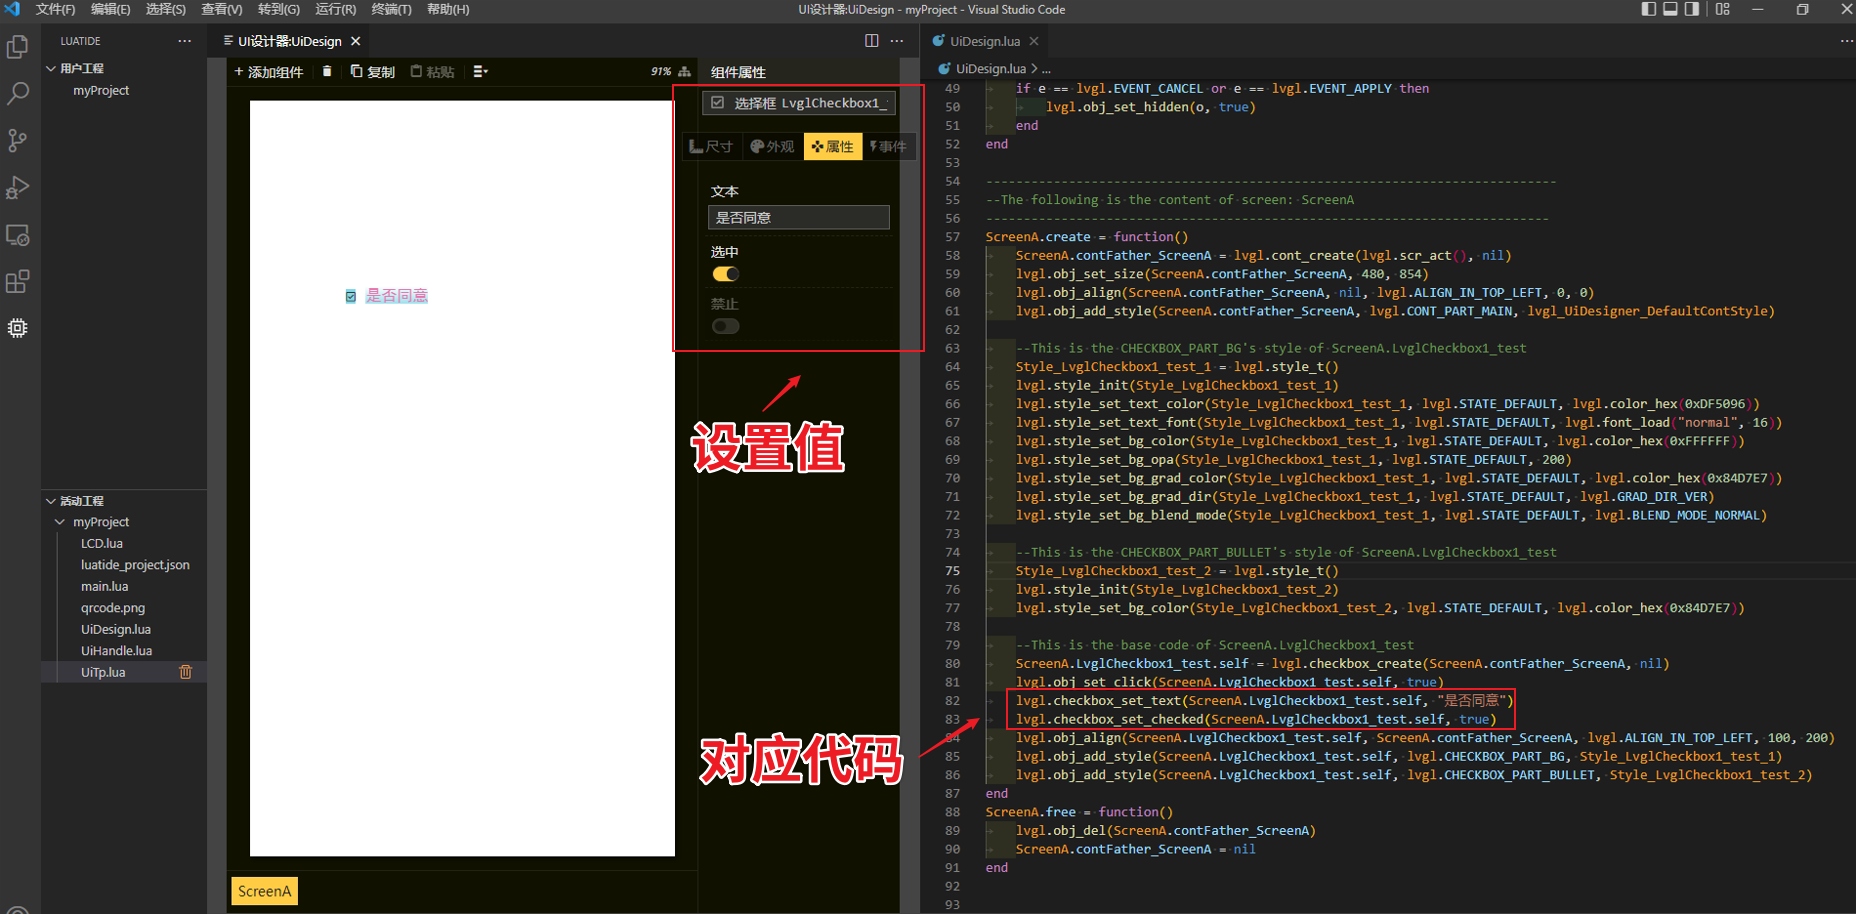Screen dimensions: 1856x914
Task: Open the 终端(T) menu
Action: [391, 9]
